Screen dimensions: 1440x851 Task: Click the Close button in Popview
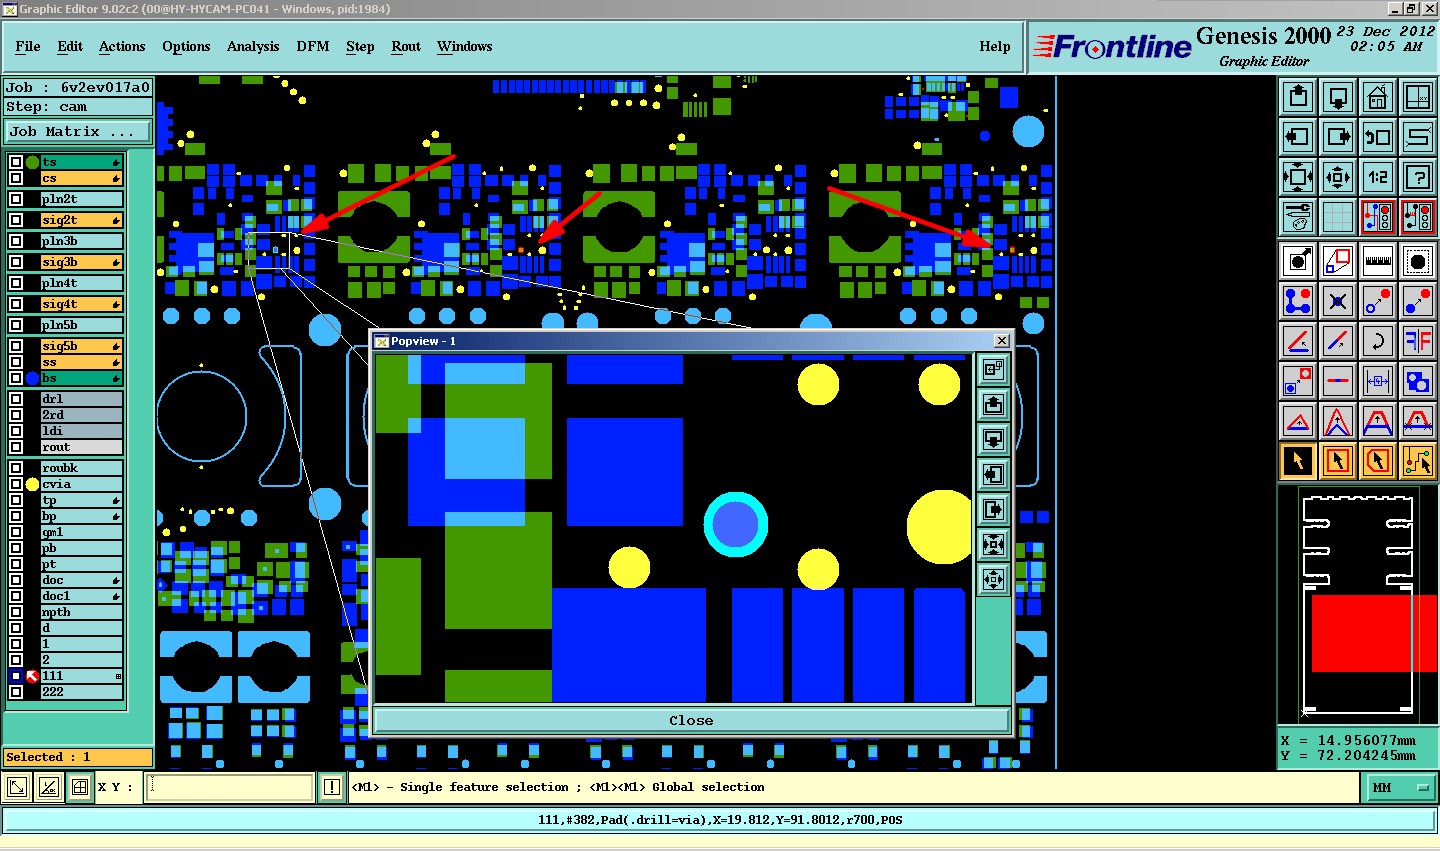tap(691, 720)
